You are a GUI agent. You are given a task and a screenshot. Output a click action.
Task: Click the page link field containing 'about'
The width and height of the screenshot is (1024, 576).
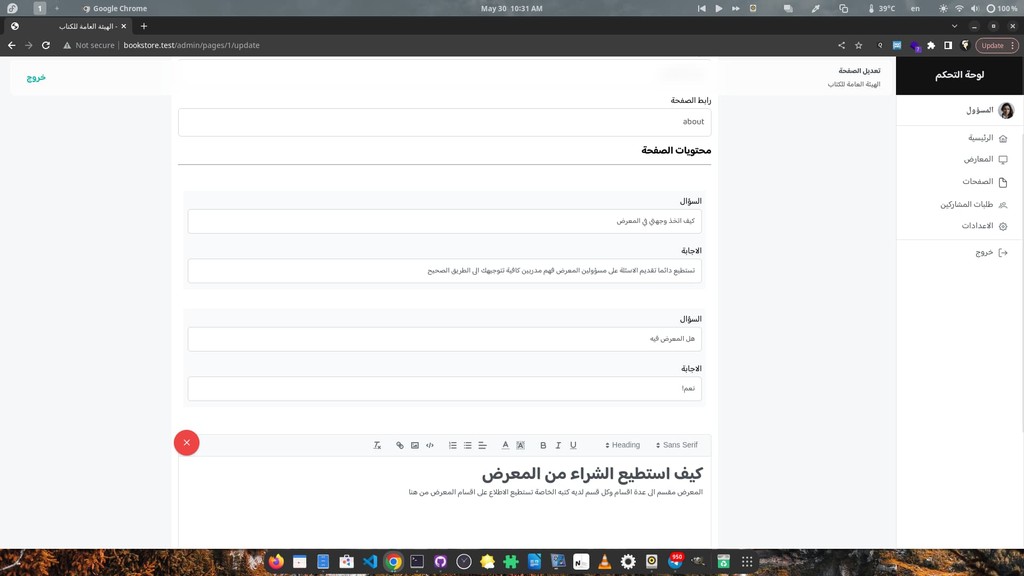point(445,122)
